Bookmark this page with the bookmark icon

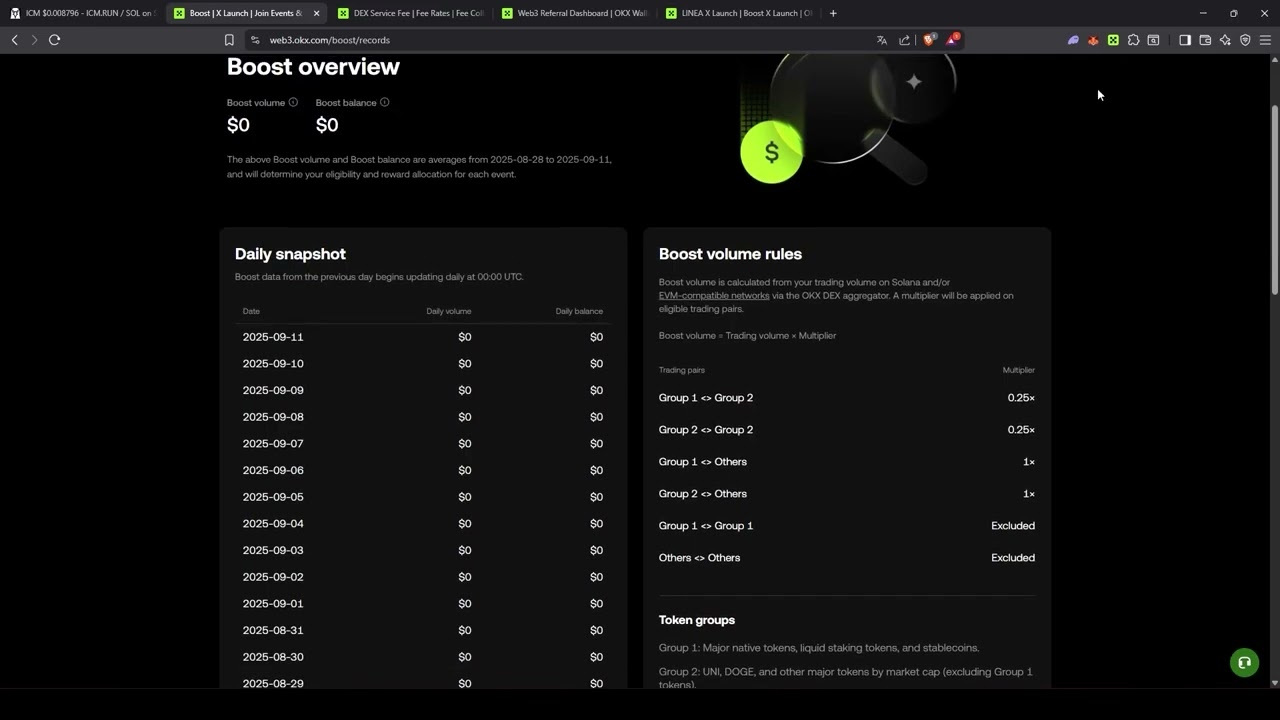point(229,40)
